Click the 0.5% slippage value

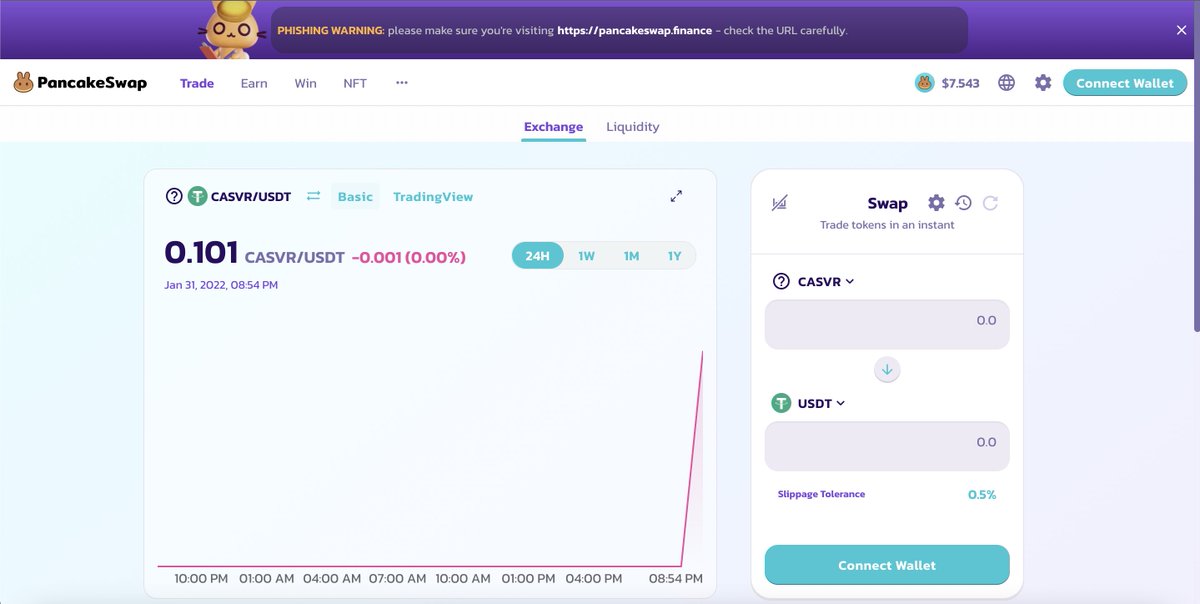click(x=982, y=495)
